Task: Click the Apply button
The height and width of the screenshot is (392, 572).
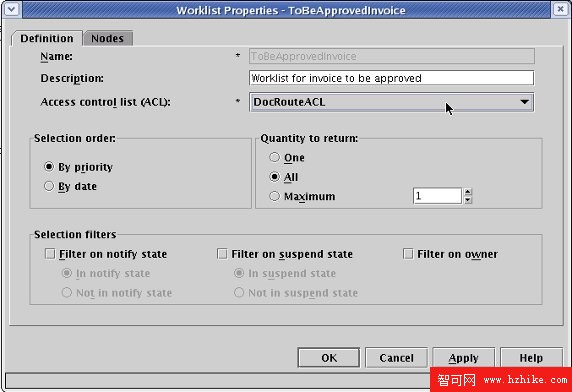Action: click(464, 358)
